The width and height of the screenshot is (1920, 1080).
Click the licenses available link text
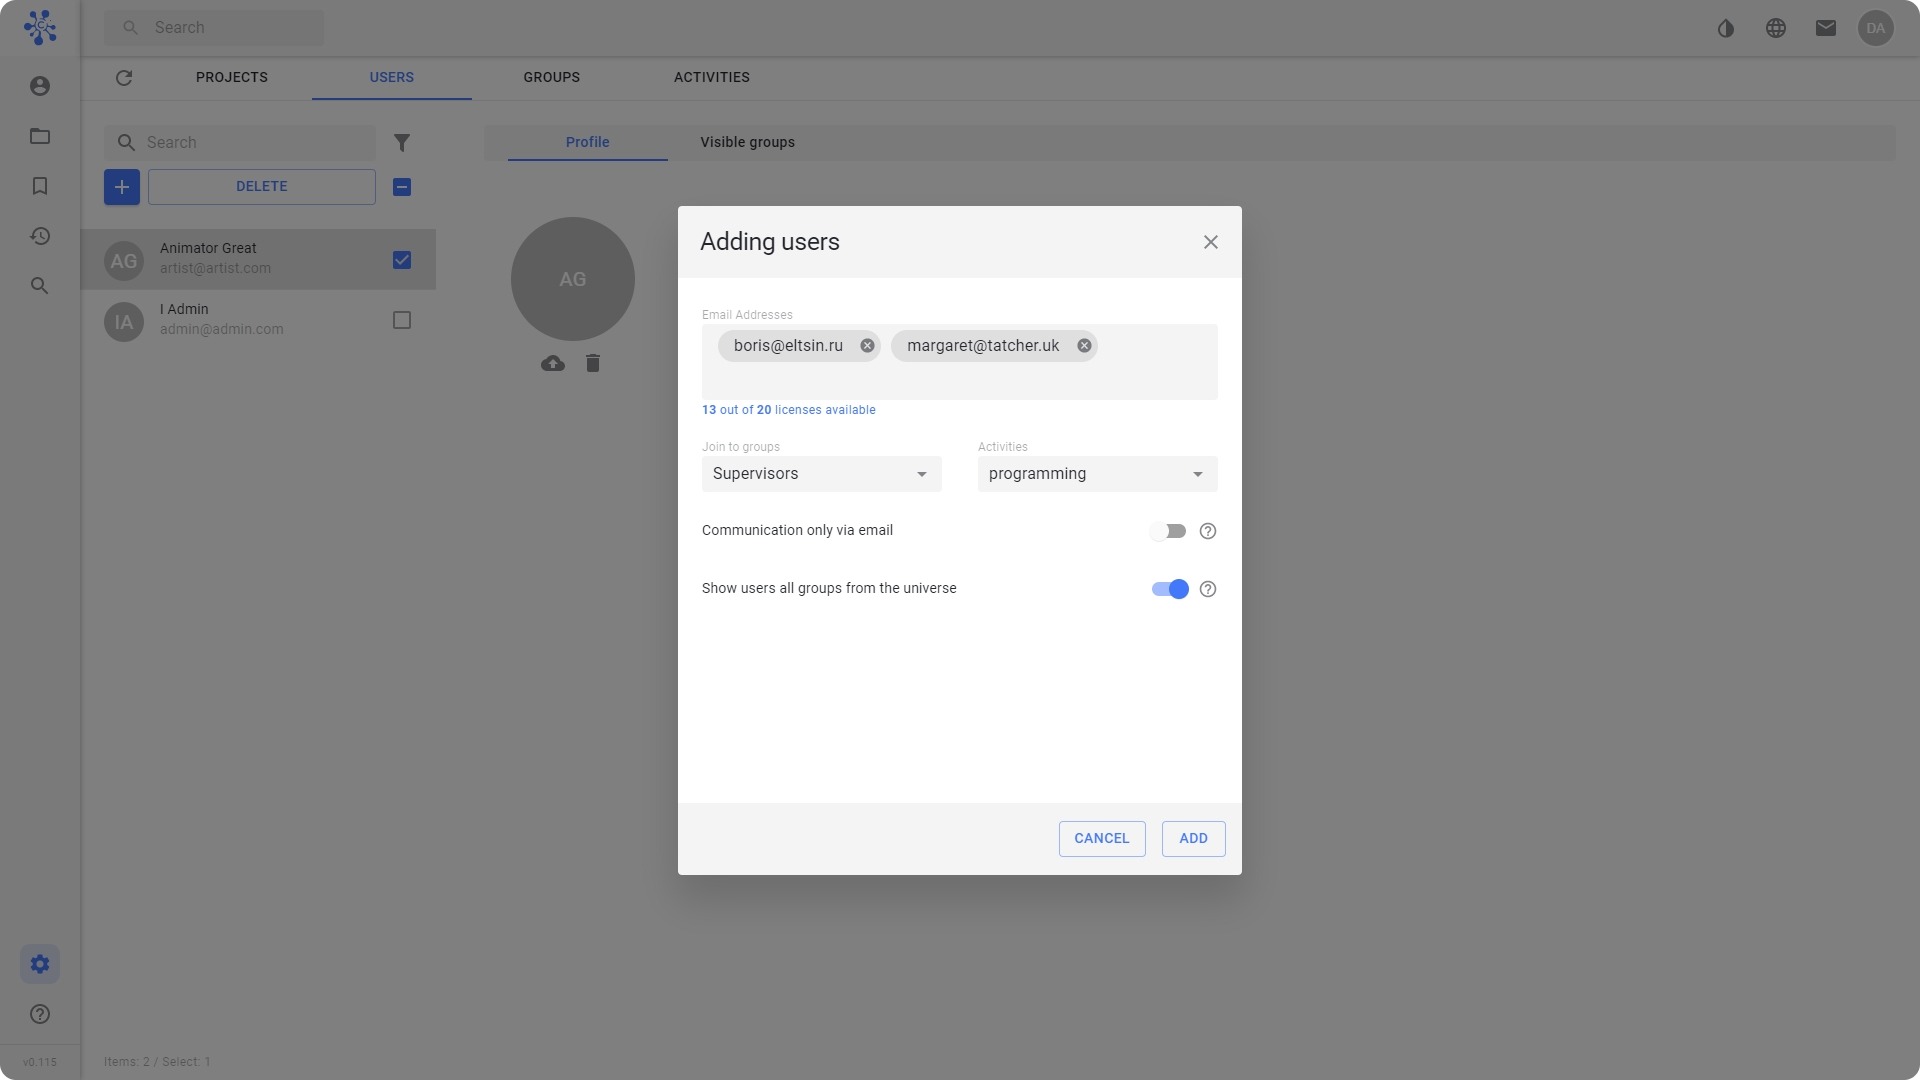(x=789, y=410)
